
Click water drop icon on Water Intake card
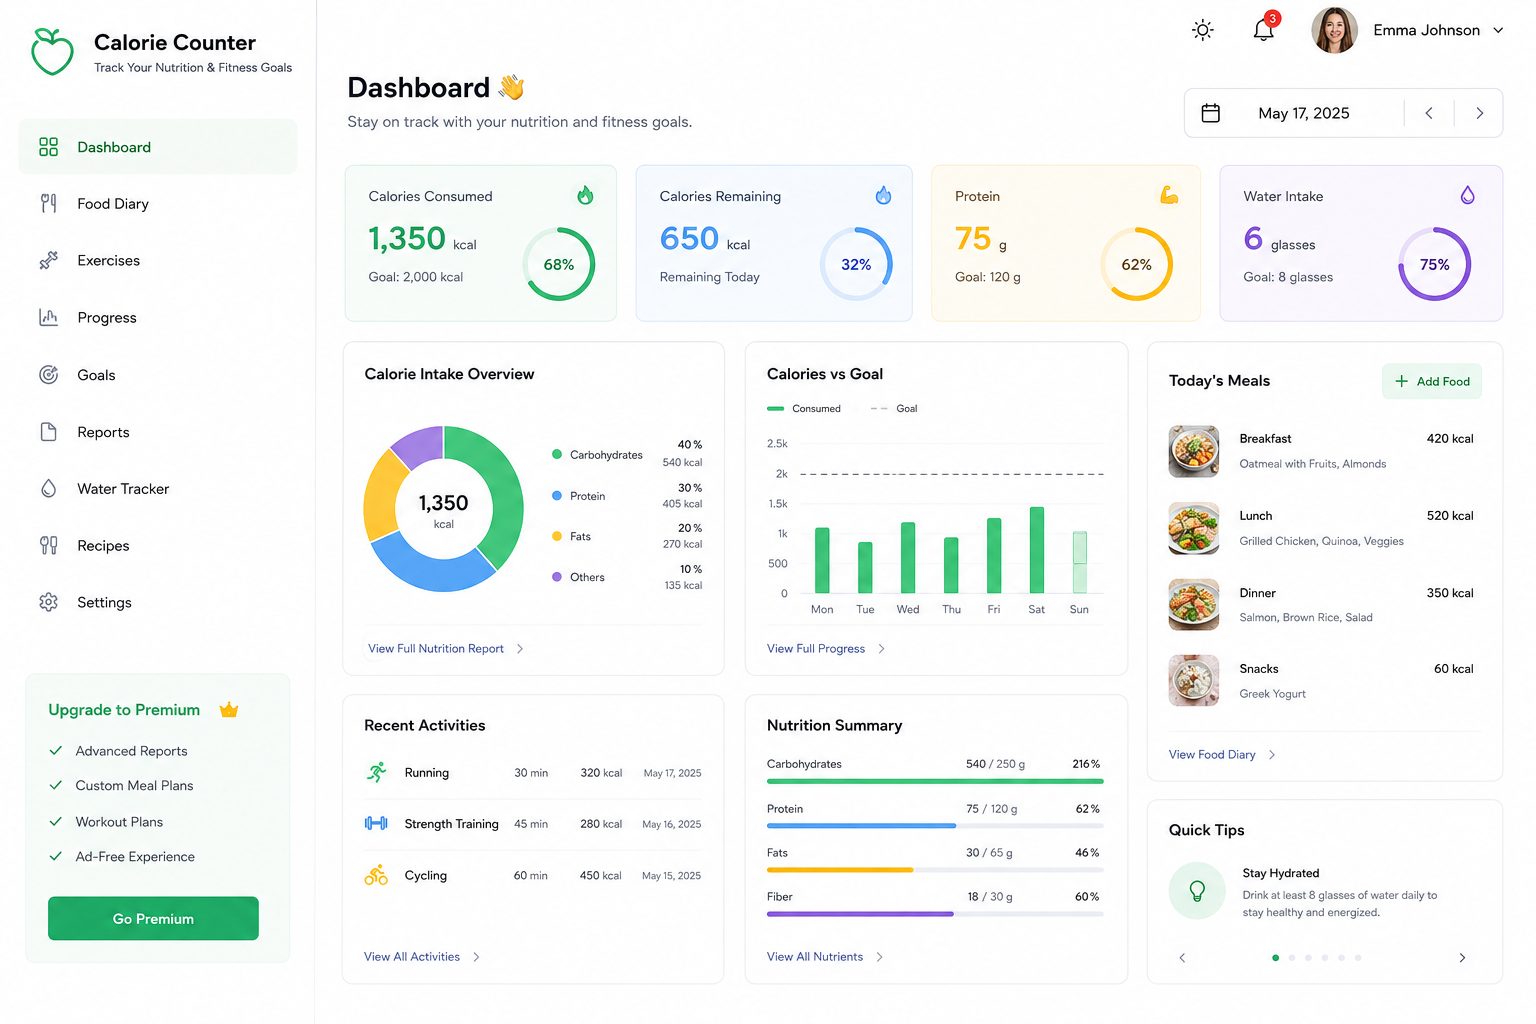click(1467, 195)
